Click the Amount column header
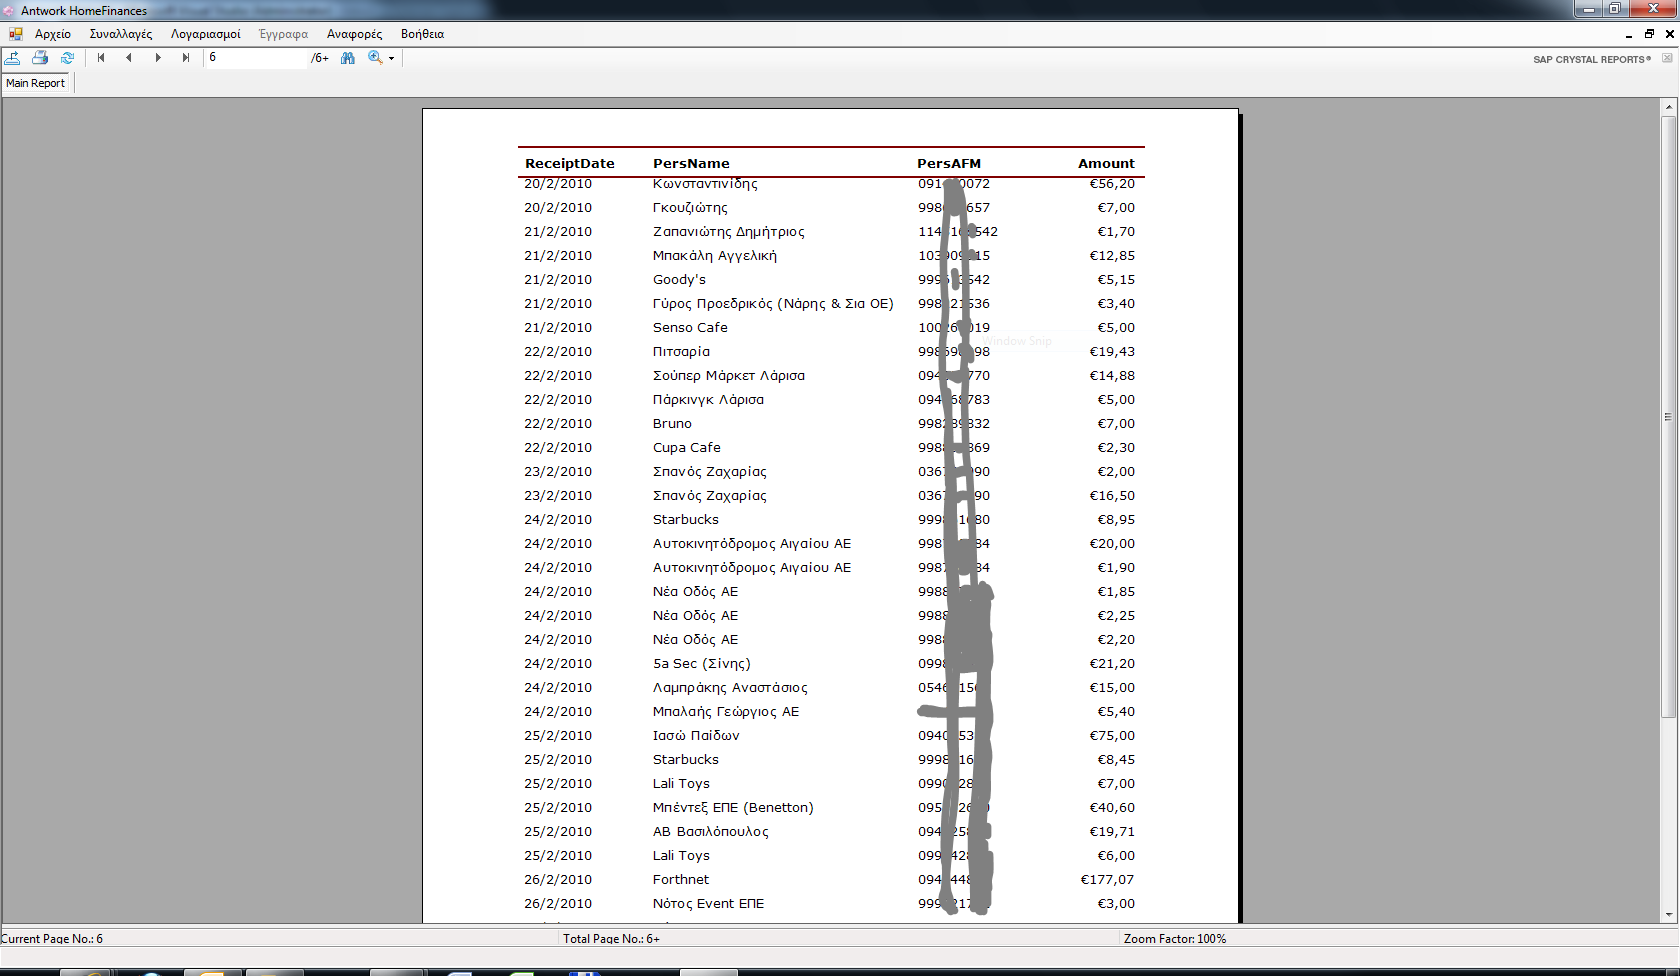 click(1106, 163)
